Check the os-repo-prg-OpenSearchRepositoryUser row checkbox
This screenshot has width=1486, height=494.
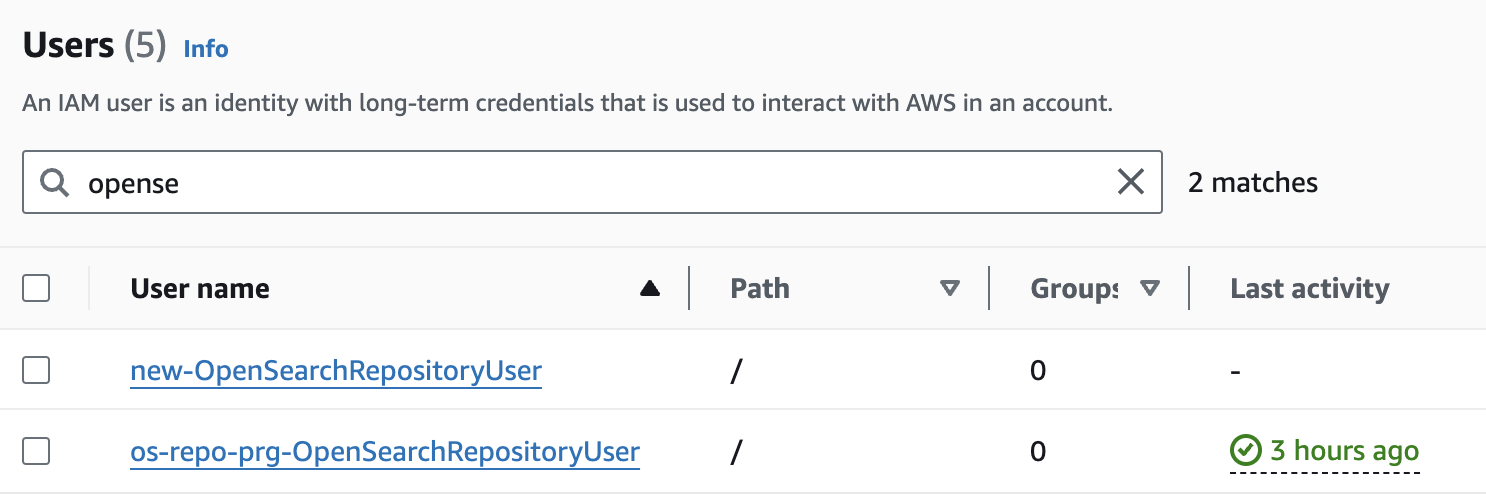36,452
